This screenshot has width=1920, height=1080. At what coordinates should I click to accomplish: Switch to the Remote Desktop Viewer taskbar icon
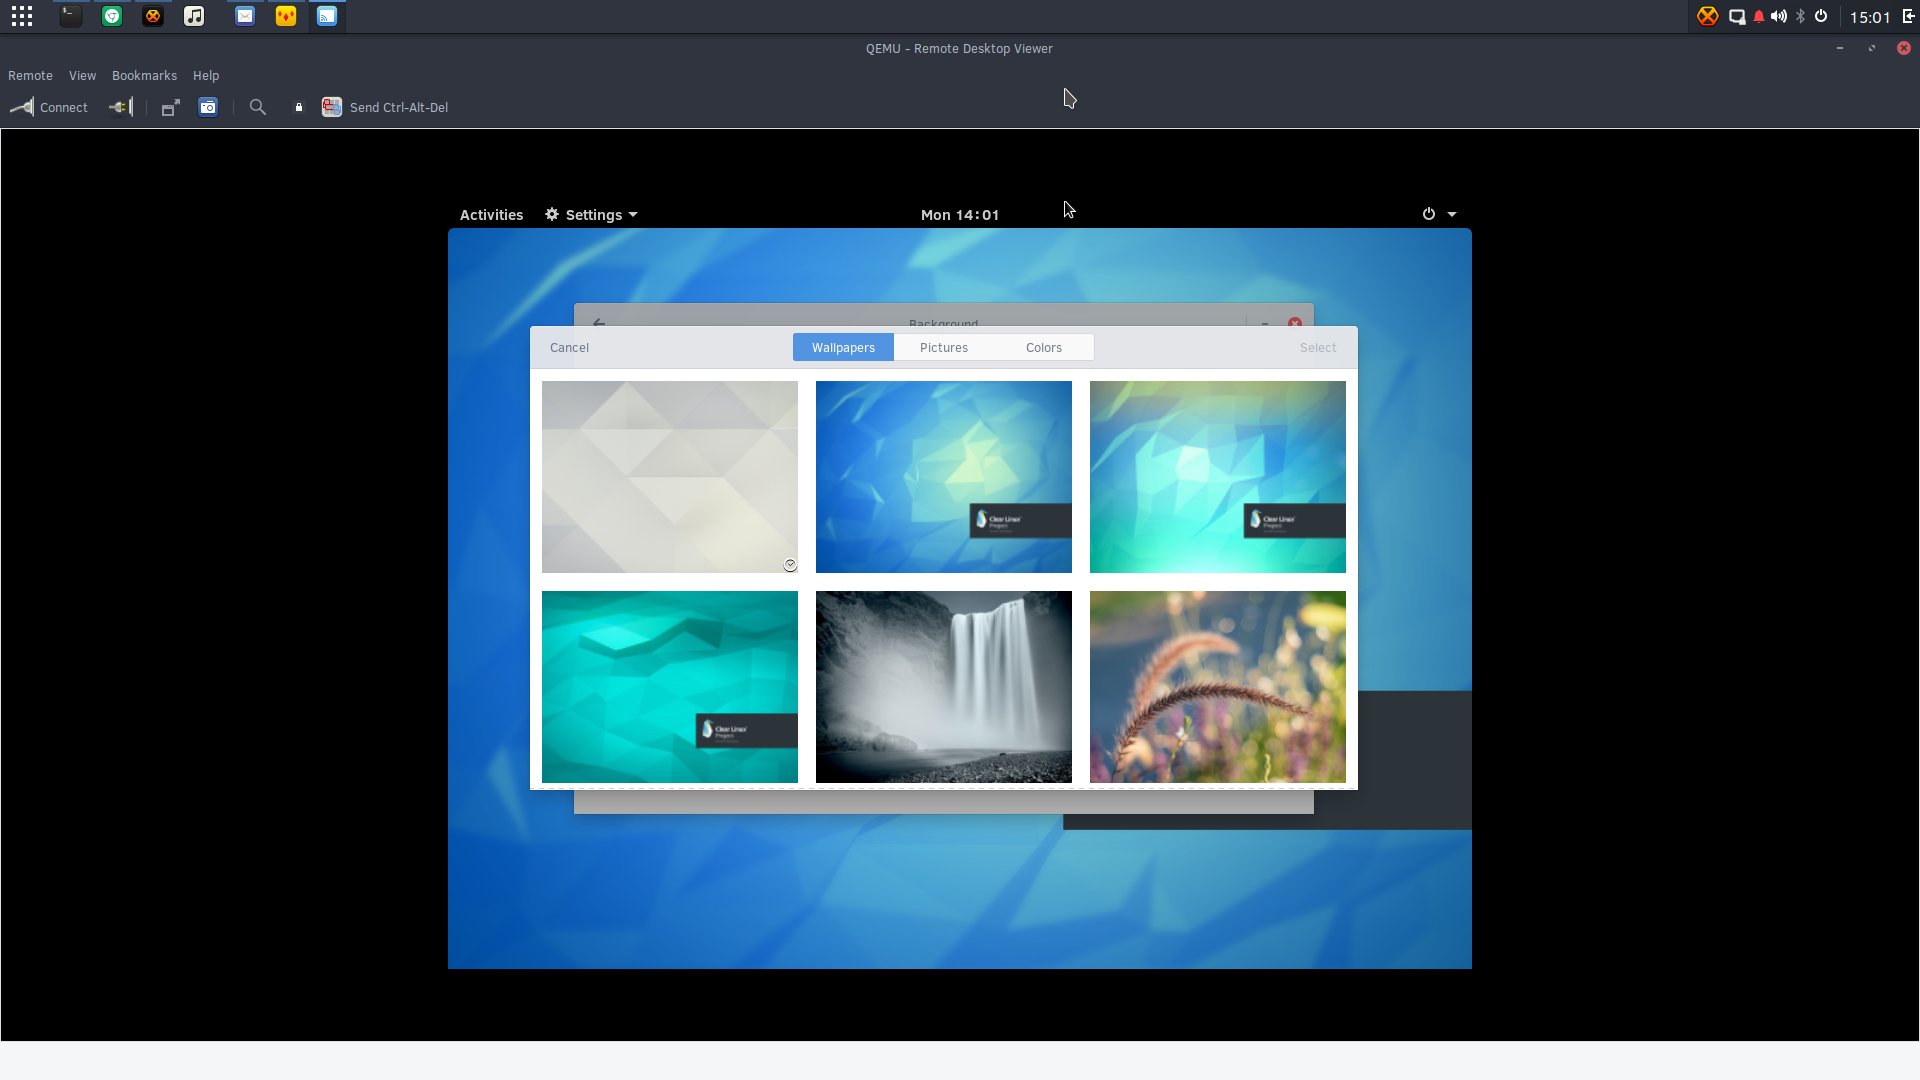(327, 16)
